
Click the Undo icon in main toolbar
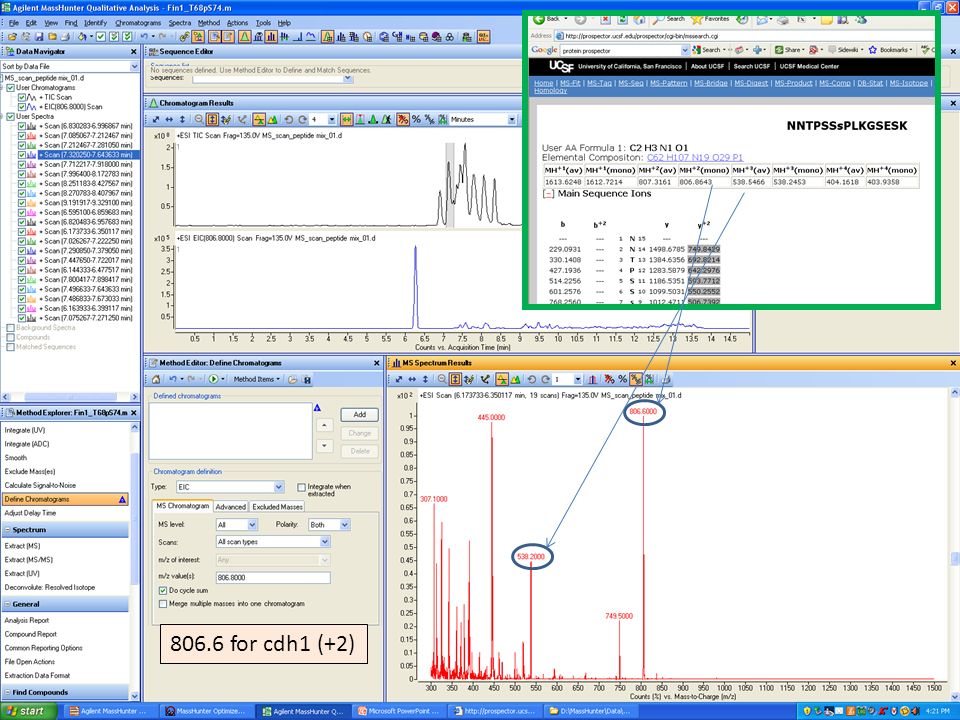pyautogui.click(x=144, y=37)
